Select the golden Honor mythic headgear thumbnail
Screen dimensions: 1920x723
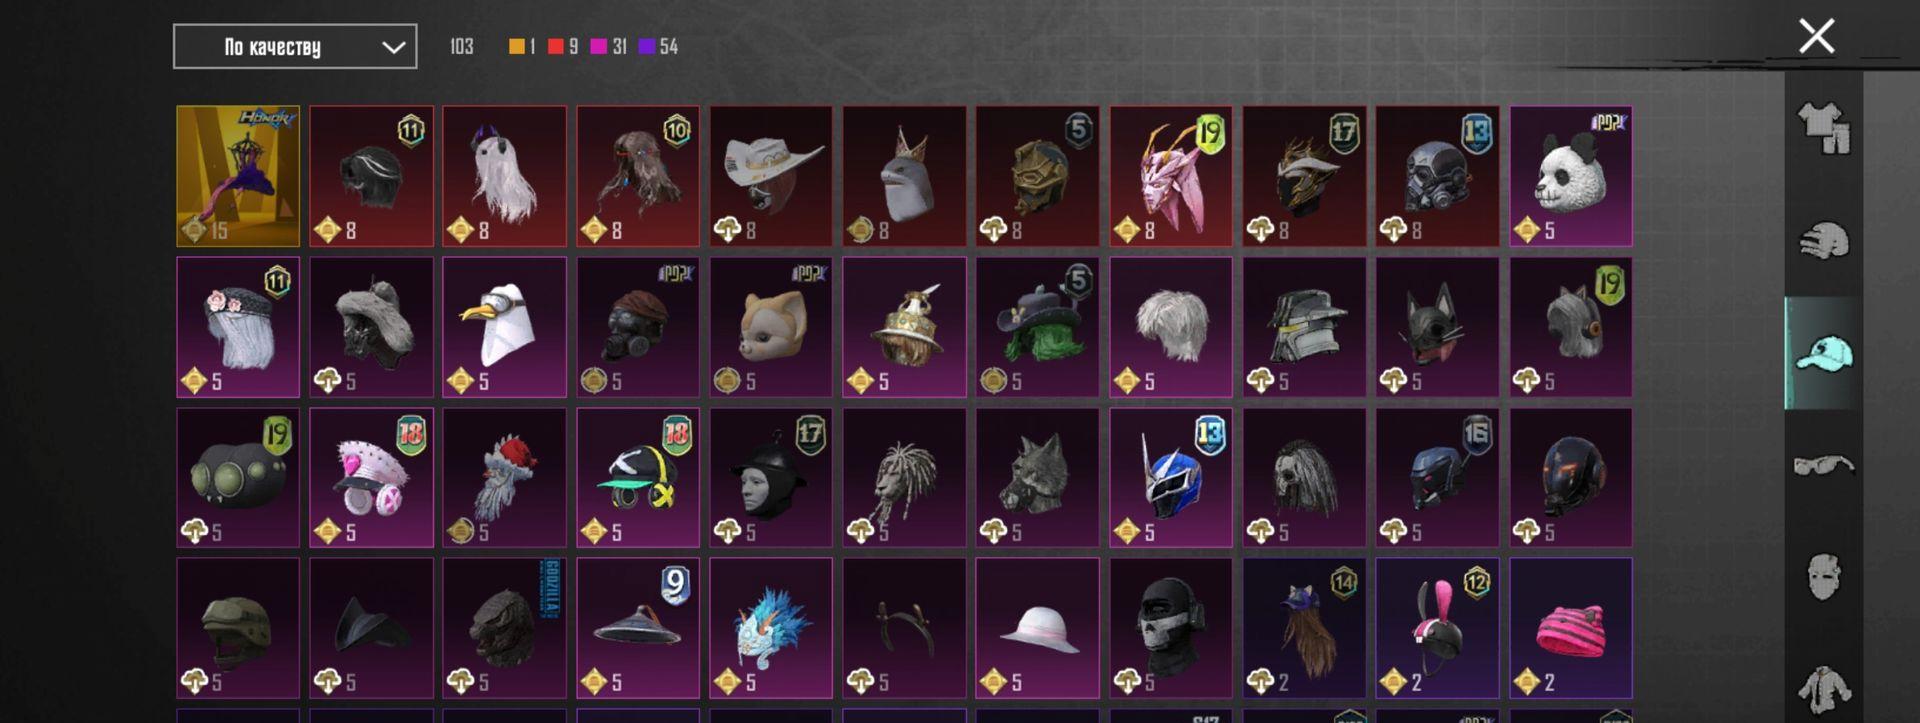point(238,176)
